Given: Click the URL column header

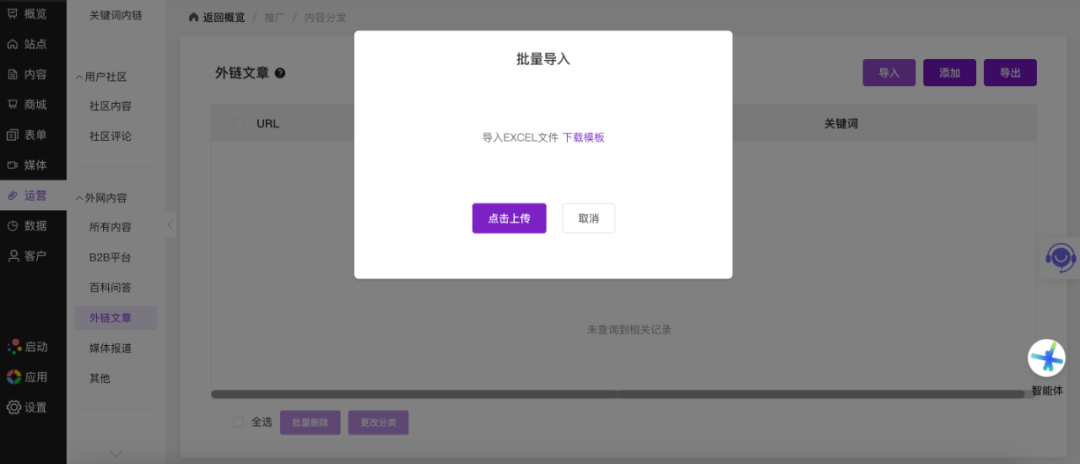Looking at the screenshot, I should (268, 124).
